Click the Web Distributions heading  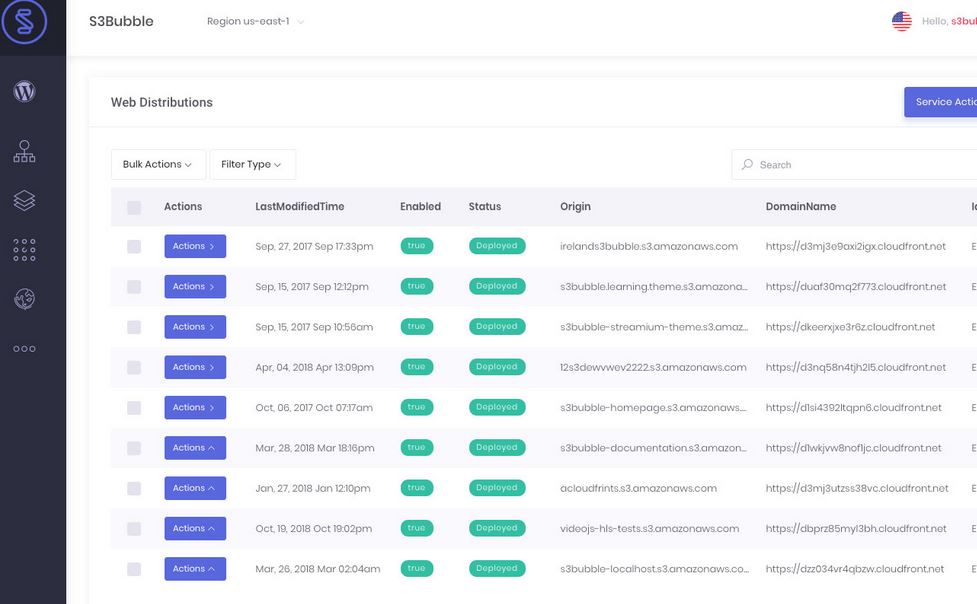coord(161,102)
